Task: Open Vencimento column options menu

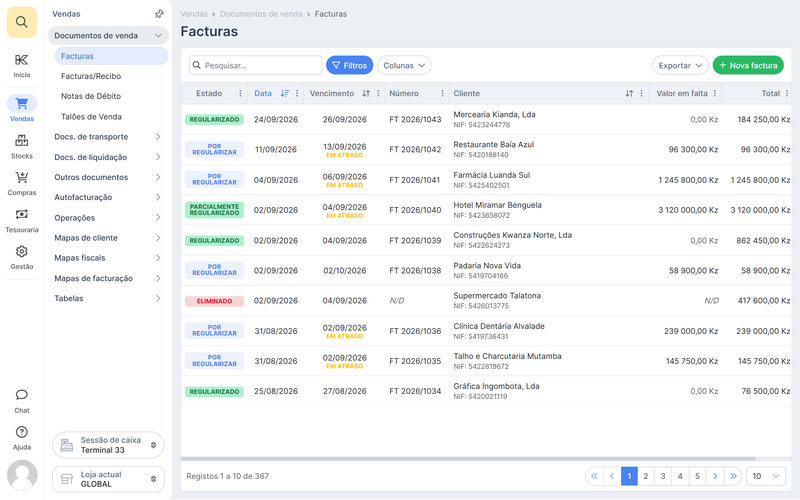Action: pyautogui.click(x=378, y=93)
